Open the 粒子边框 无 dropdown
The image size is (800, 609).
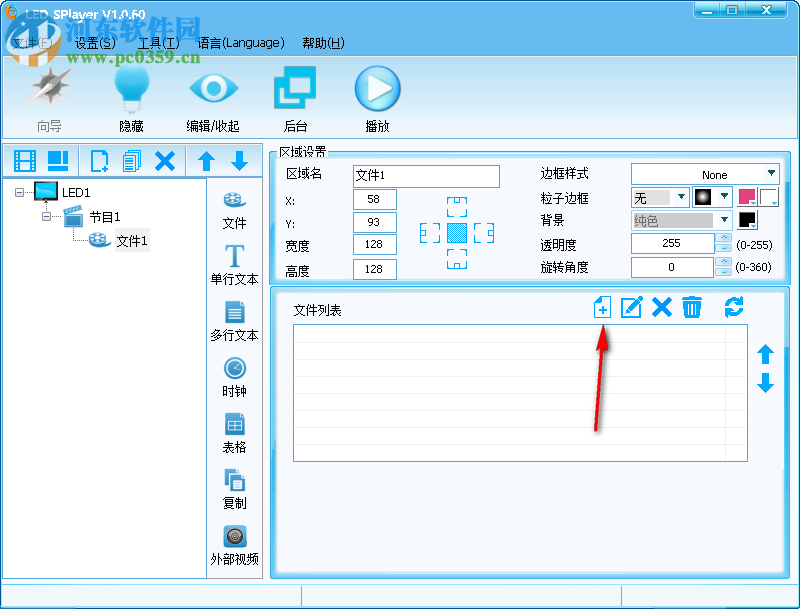point(660,197)
